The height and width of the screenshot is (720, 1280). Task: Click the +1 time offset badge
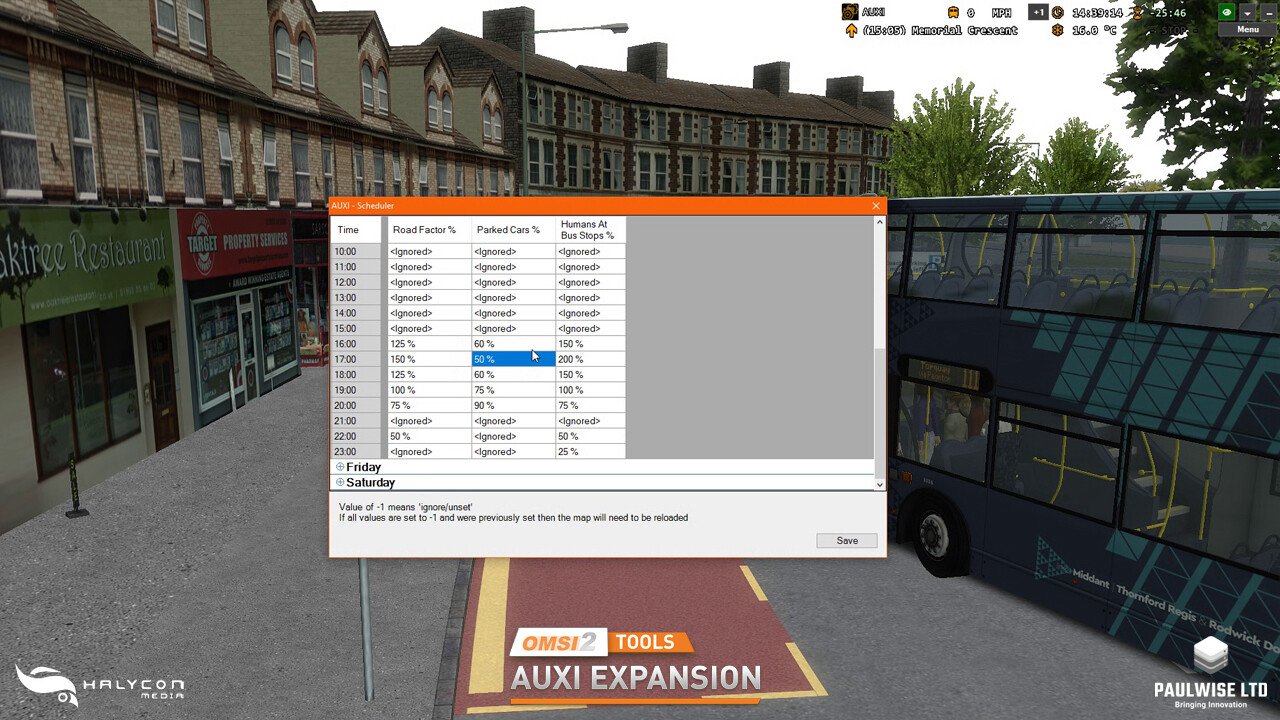coord(1038,12)
